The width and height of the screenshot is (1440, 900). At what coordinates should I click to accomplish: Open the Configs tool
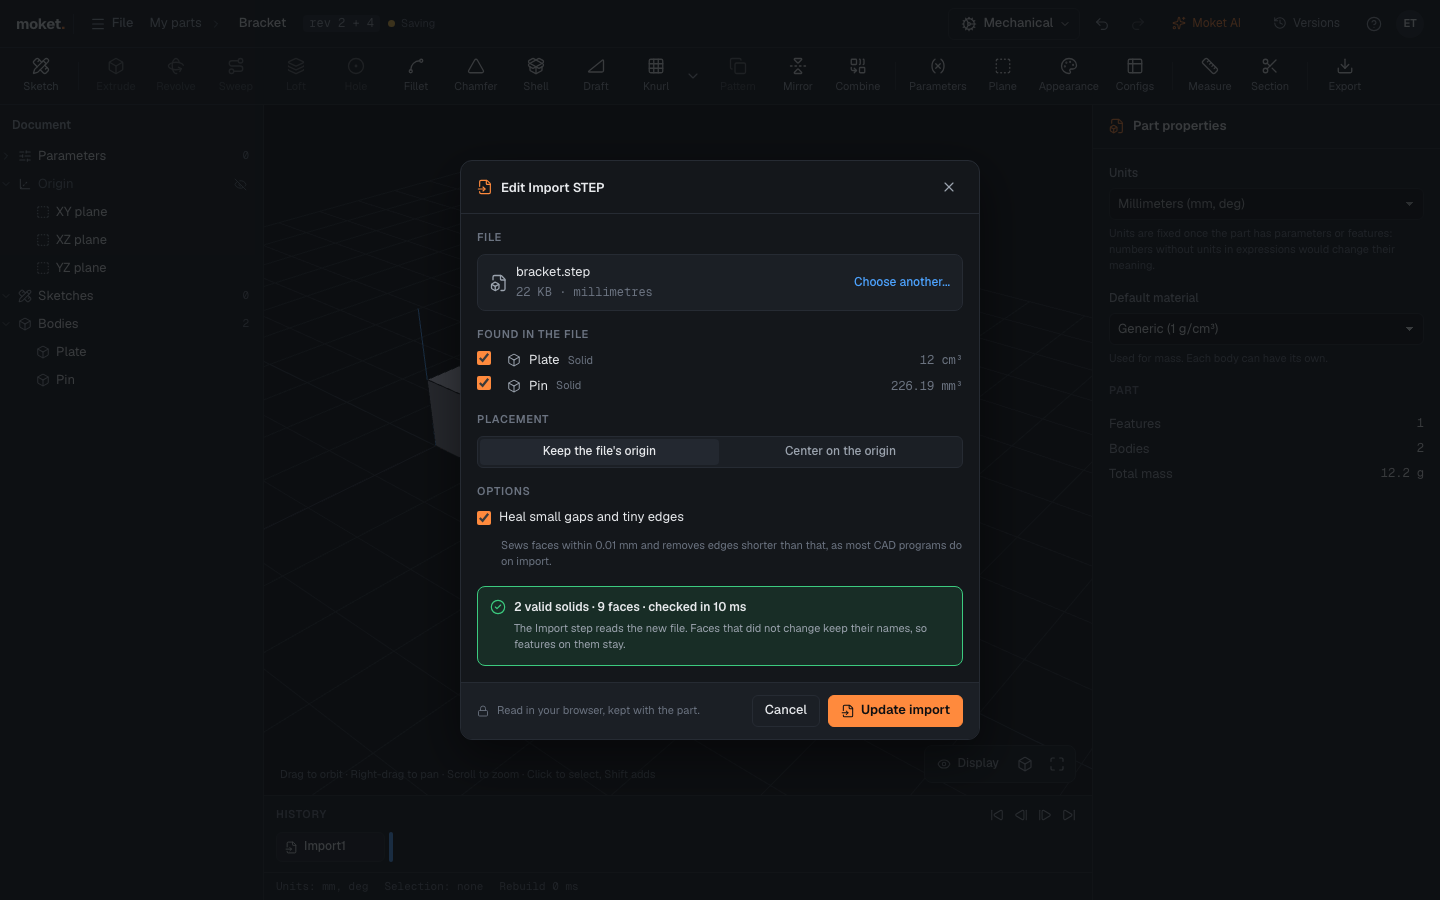(1135, 74)
